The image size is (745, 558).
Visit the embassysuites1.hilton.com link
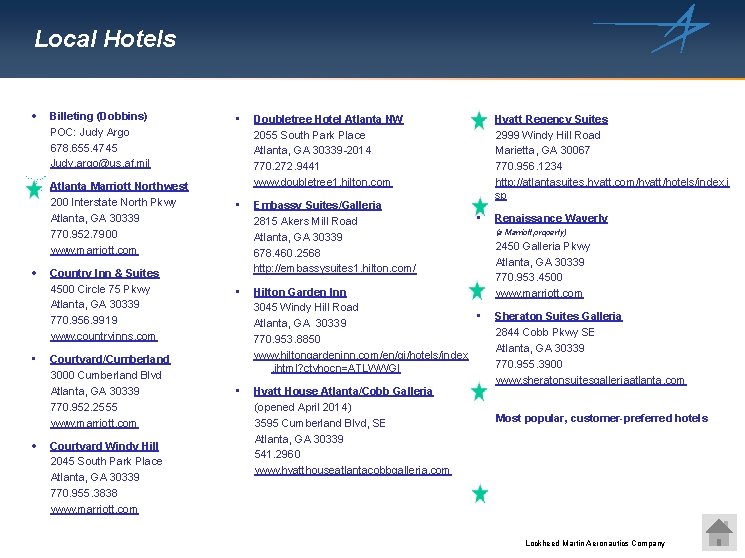pyautogui.click(x=334, y=269)
